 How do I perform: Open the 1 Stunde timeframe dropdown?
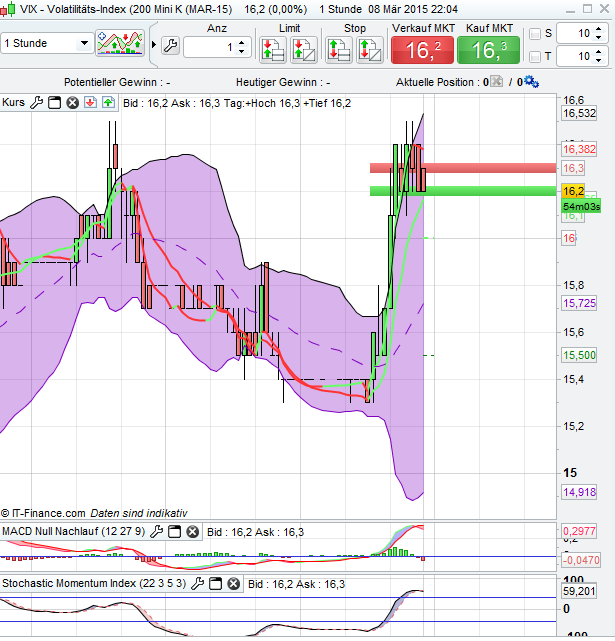[46, 43]
